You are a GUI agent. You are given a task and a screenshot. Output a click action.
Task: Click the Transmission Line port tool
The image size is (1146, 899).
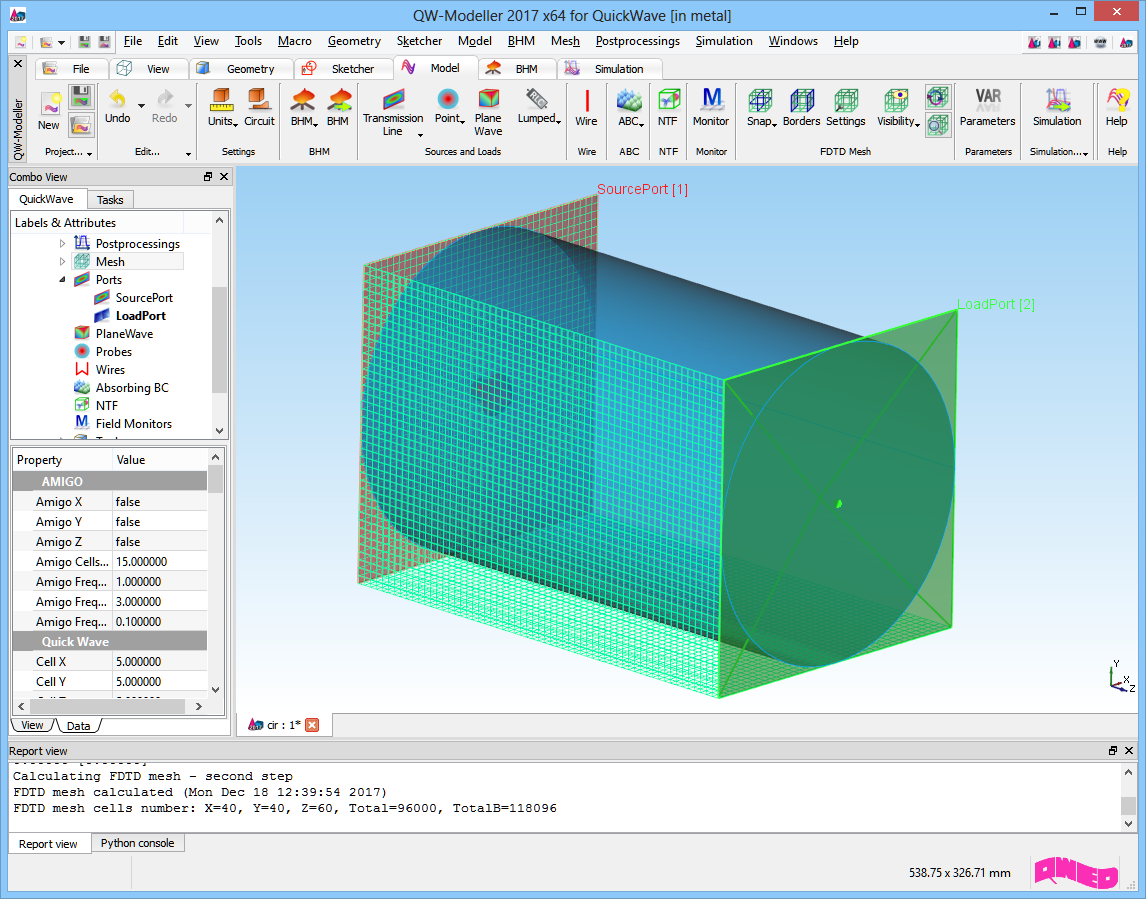[x=392, y=112]
